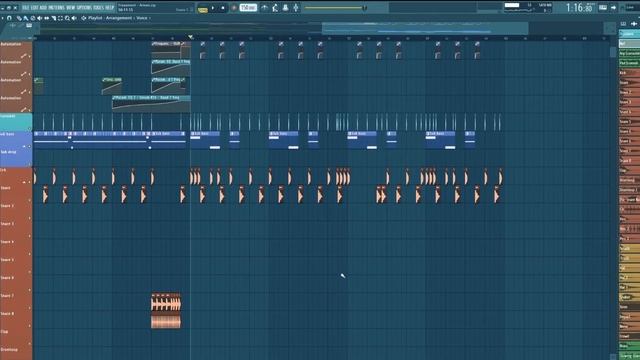Click the Arrangement breadcrumb in playlist title
Viewport: 640px width, 360px height.
(x=119, y=18)
